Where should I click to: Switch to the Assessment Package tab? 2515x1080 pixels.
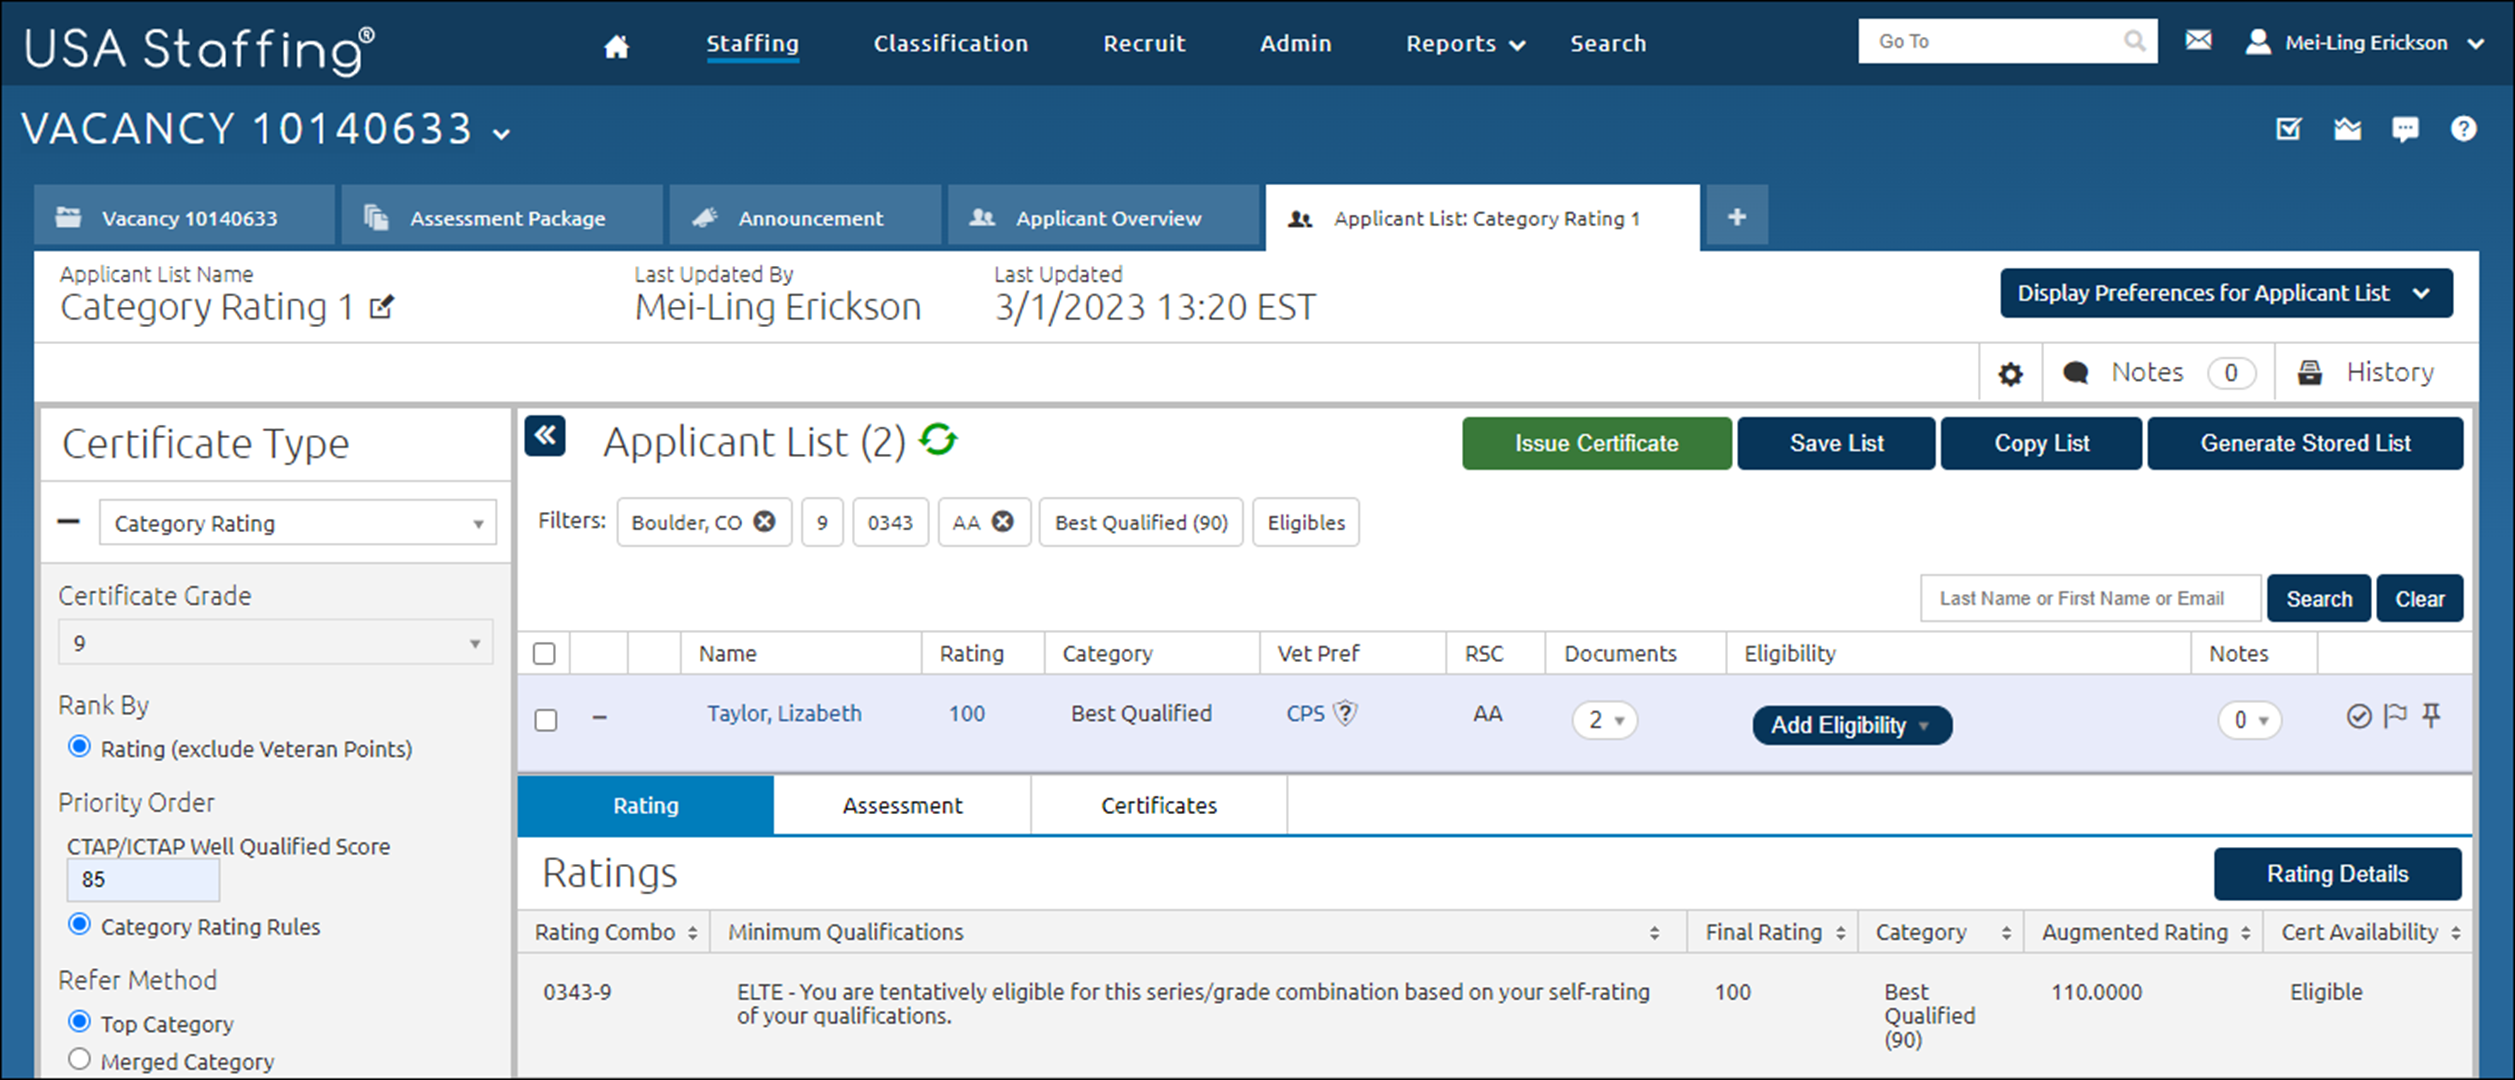pos(502,217)
